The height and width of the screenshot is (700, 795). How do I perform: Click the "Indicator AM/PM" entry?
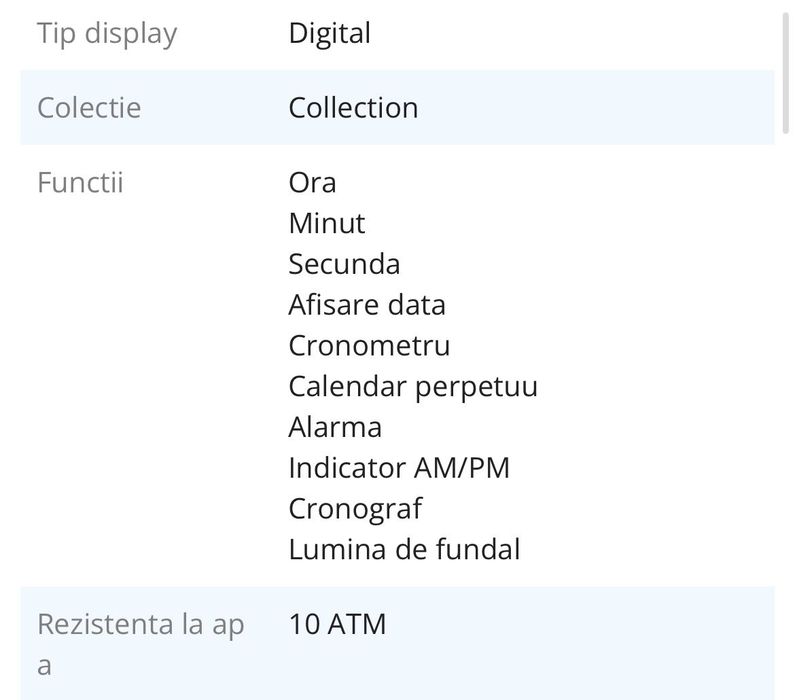point(399,467)
